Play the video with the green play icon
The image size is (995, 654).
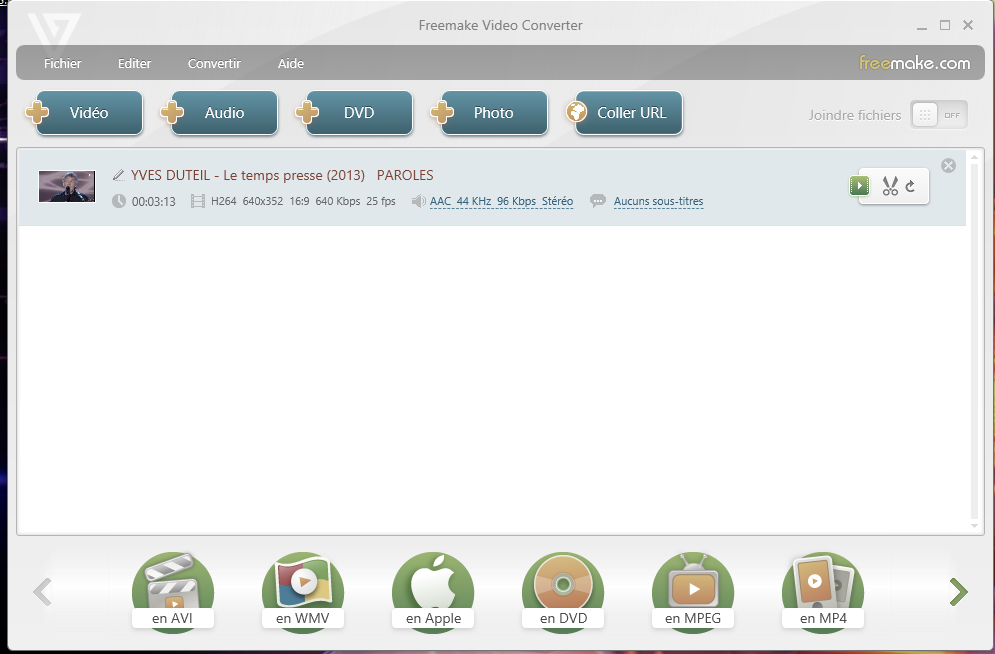click(859, 186)
